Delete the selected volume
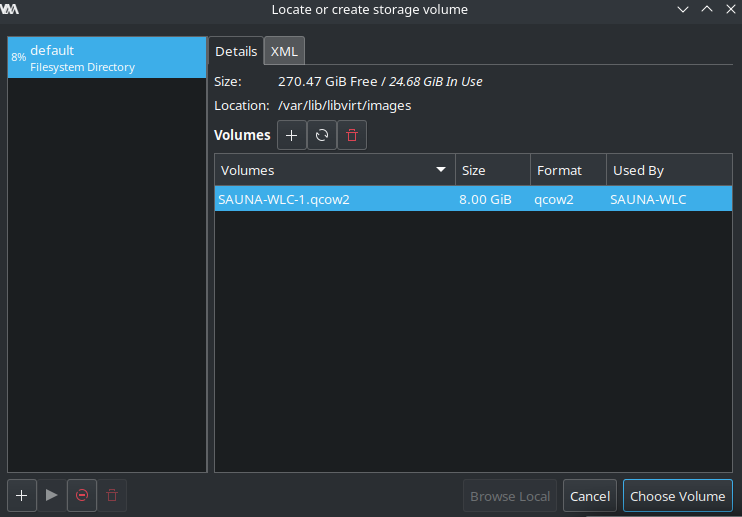Viewport: 742px width, 517px height. coord(352,135)
